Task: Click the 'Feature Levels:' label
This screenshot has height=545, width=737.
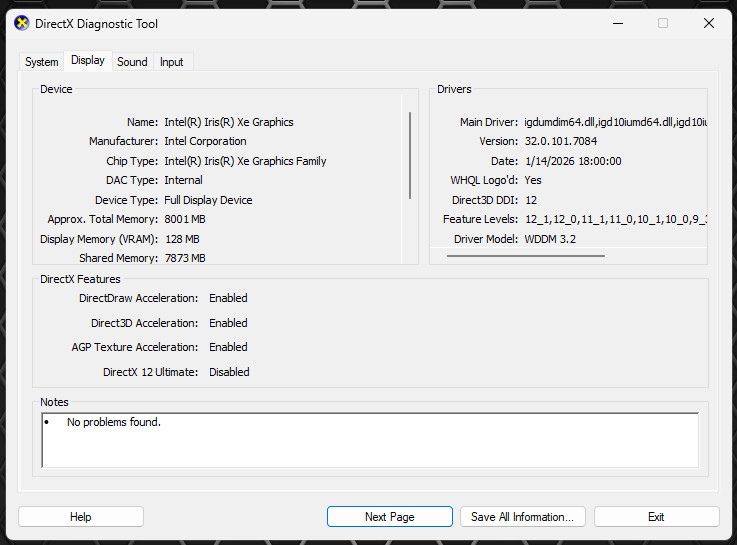Action: (x=480, y=219)
